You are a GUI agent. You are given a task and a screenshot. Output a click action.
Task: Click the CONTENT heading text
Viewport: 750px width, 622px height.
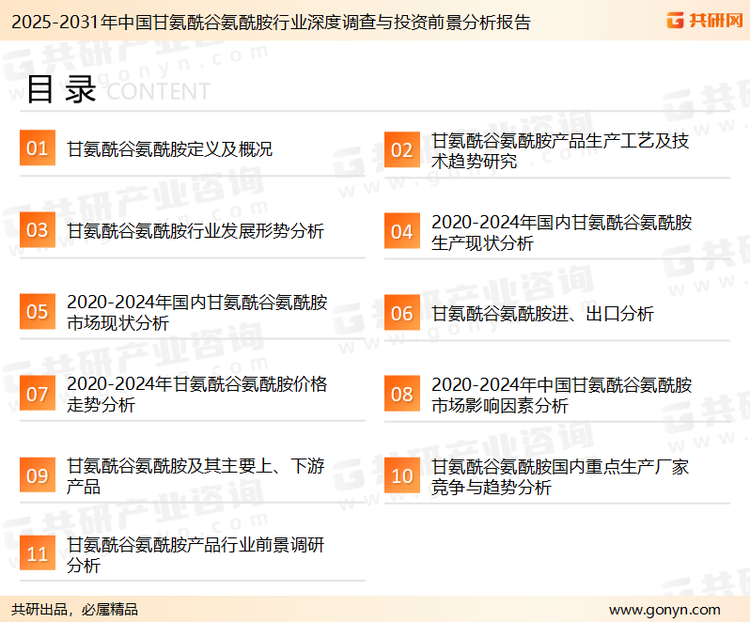(x=158, y=91)
